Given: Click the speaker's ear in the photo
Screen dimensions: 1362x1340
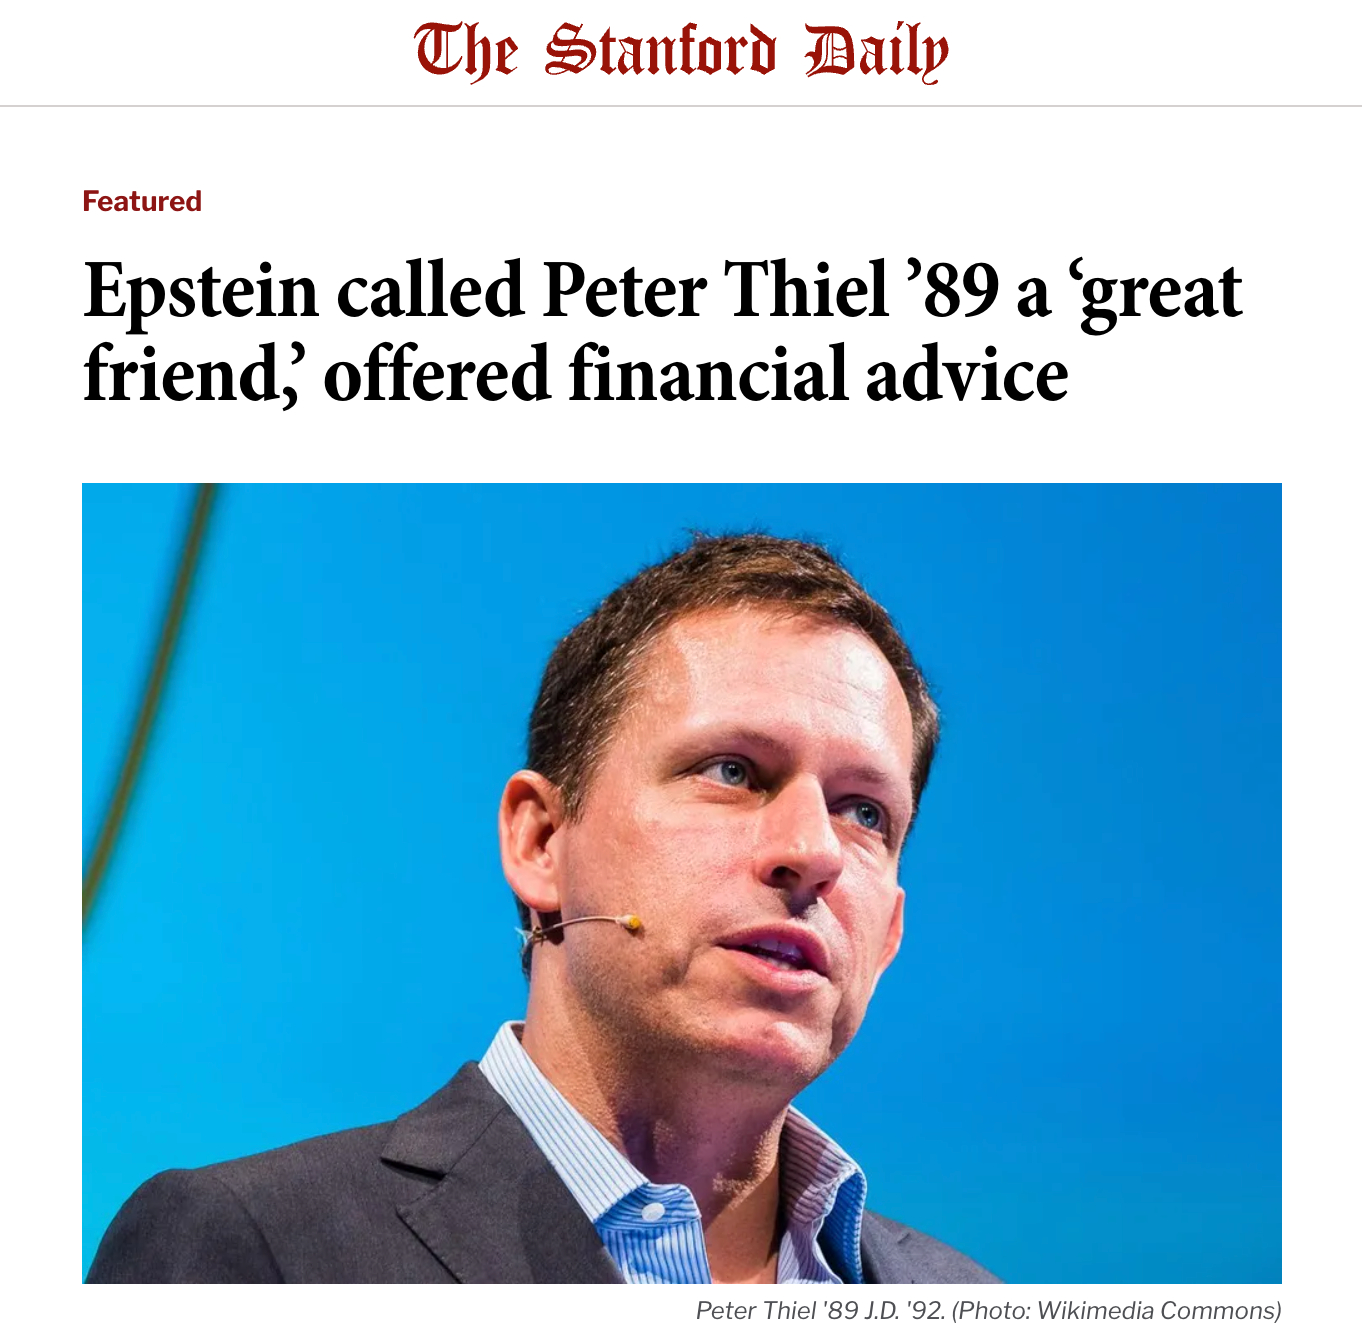Looking at the screenshot, I should point(530,840).
